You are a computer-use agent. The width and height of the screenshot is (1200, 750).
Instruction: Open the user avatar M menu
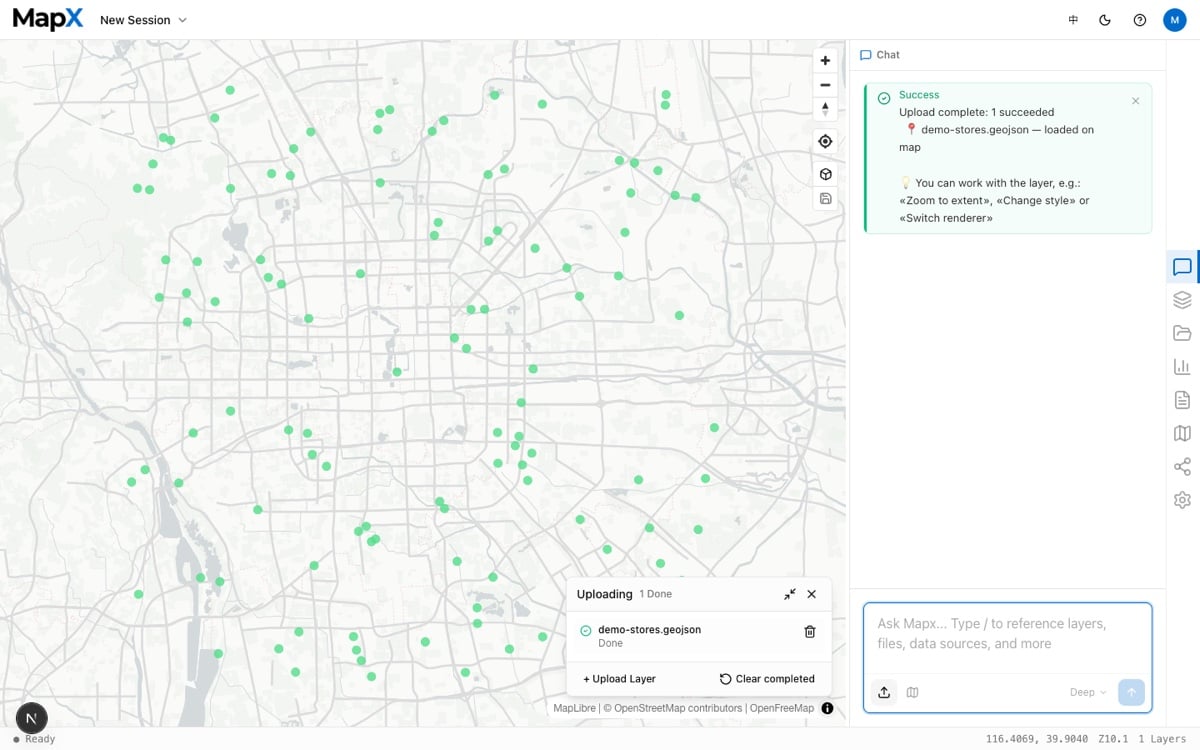[x=1173, y=20]
